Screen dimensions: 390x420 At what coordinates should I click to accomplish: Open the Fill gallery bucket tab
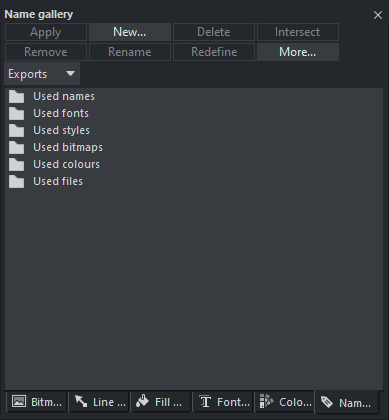161,402
